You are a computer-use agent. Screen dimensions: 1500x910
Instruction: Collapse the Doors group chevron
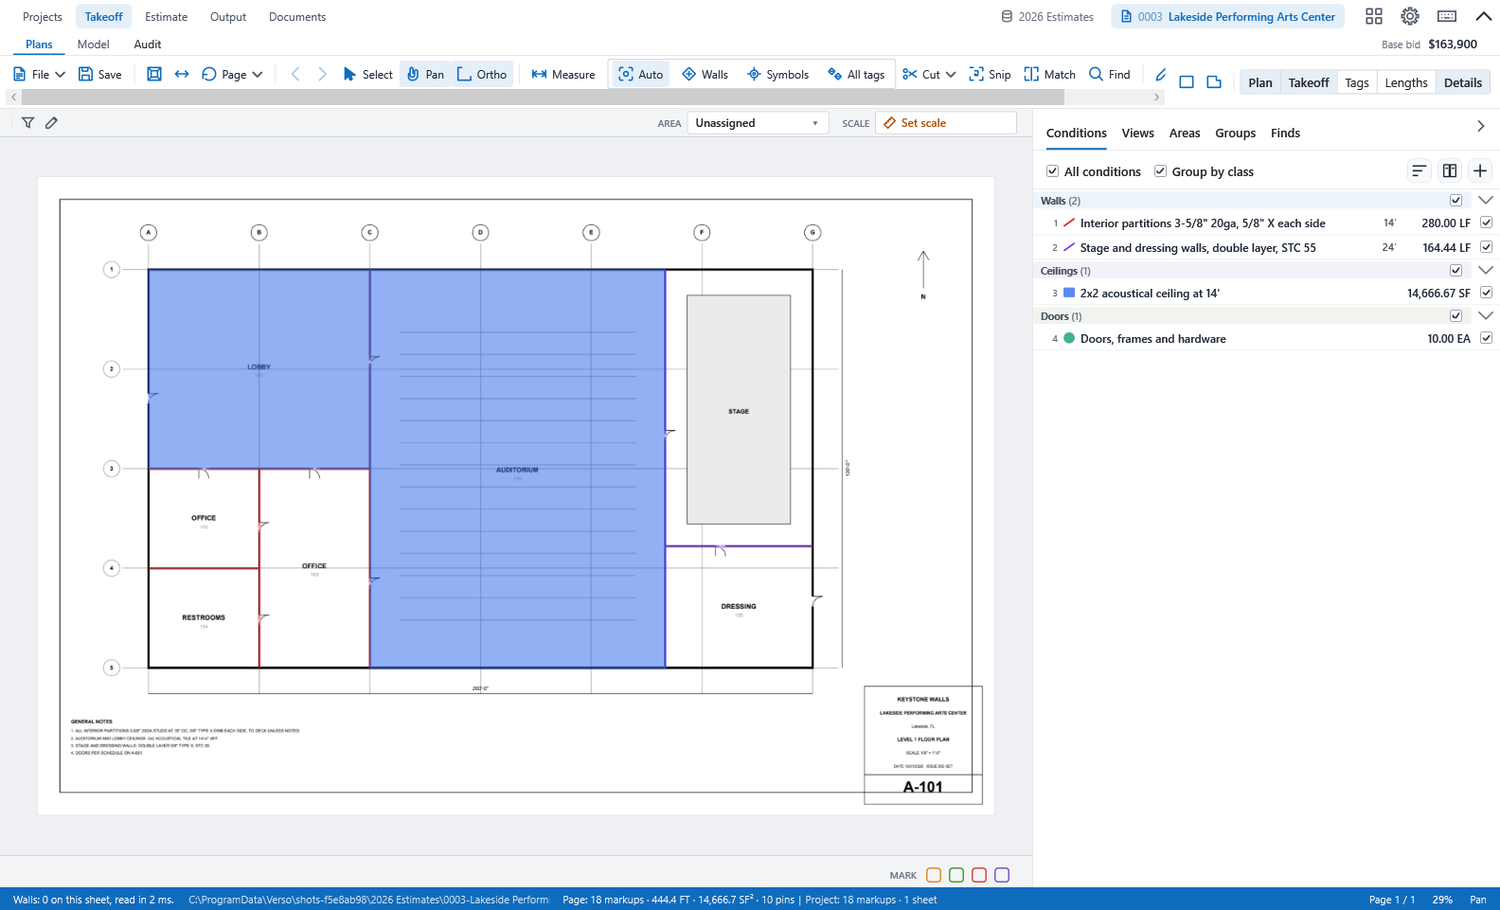click(1485, 316)
